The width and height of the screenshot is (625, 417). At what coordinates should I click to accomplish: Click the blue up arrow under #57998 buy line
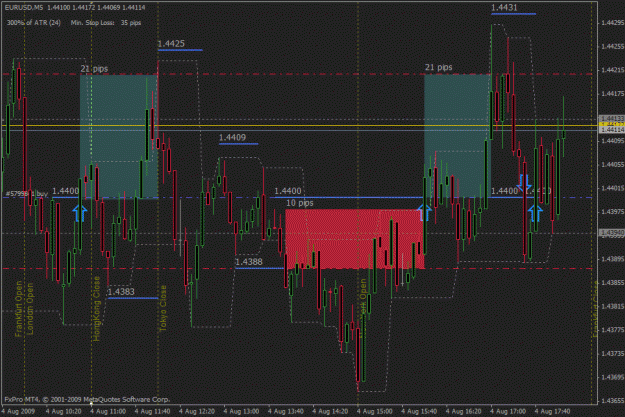tap(80, 213)
